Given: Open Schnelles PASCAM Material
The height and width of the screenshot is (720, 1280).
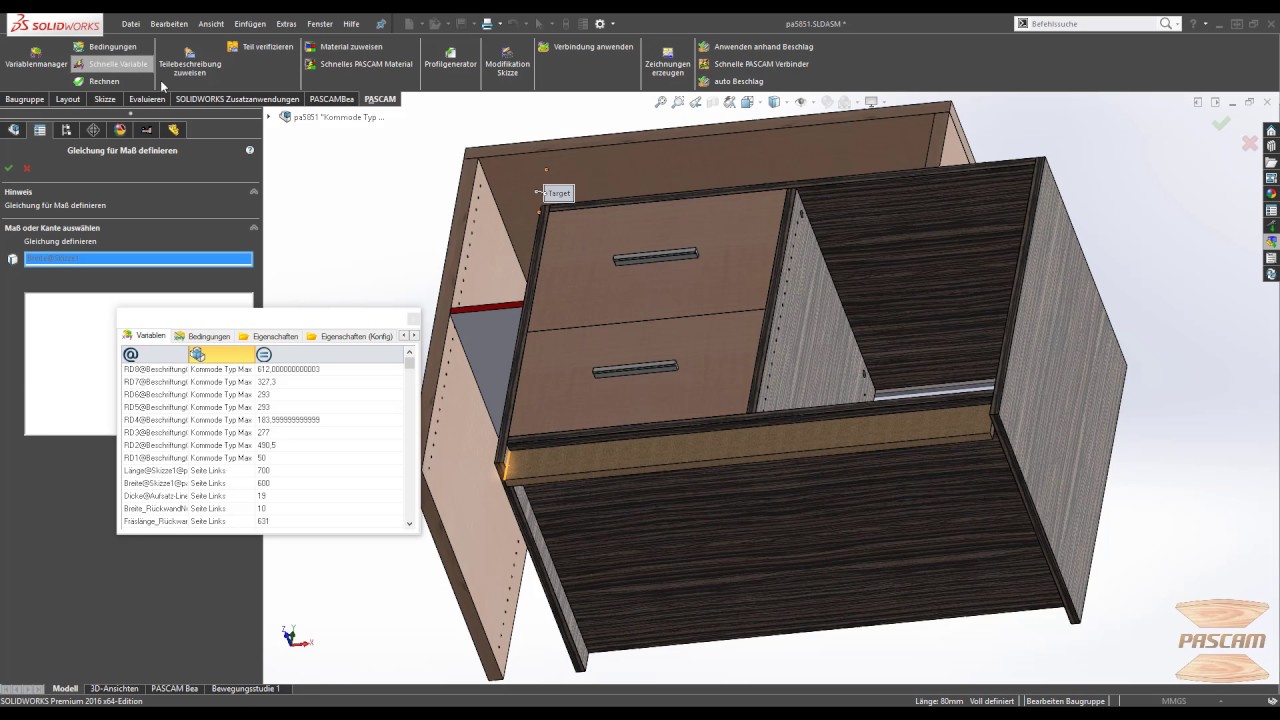Looking at the screenshot, I should 358,64.
